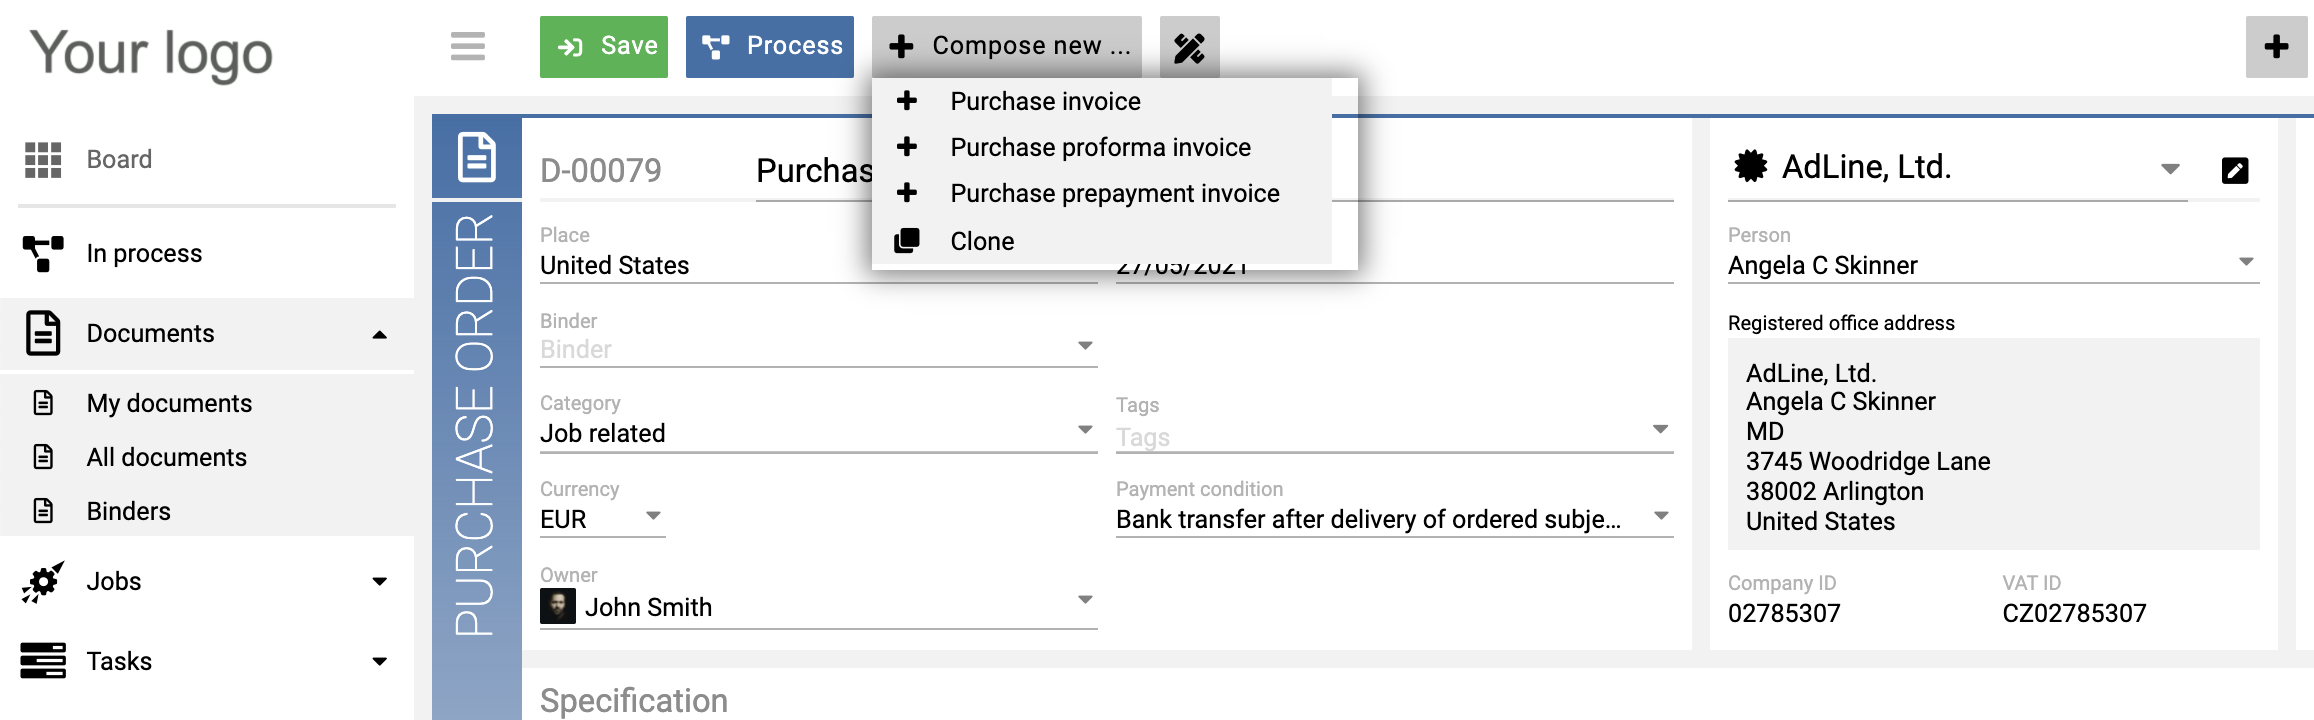Open In process workflow icon

point(43,254)
